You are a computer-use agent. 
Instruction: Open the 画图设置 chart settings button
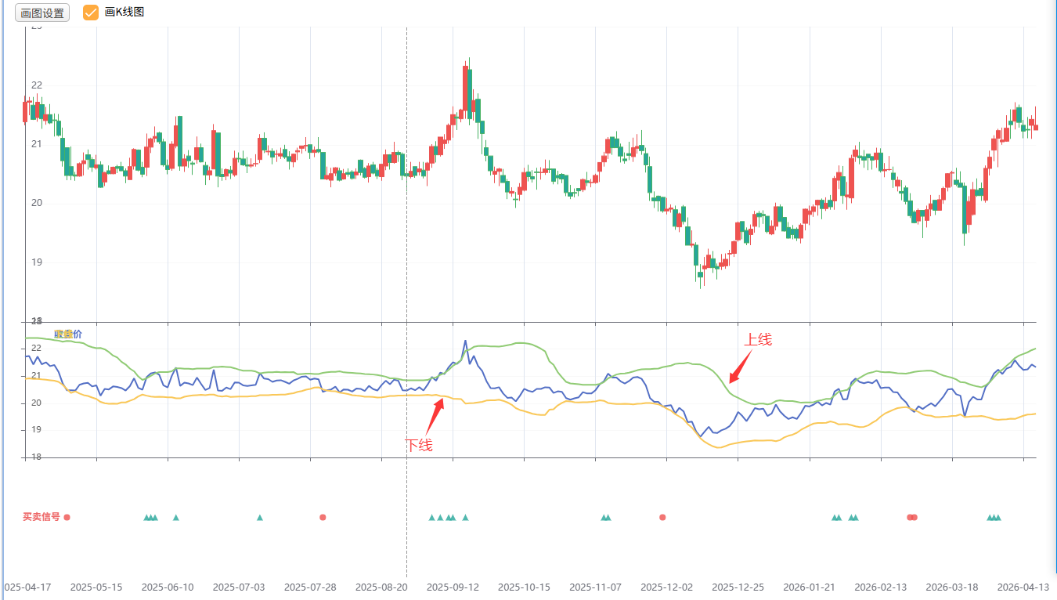[x=42, y=13]
